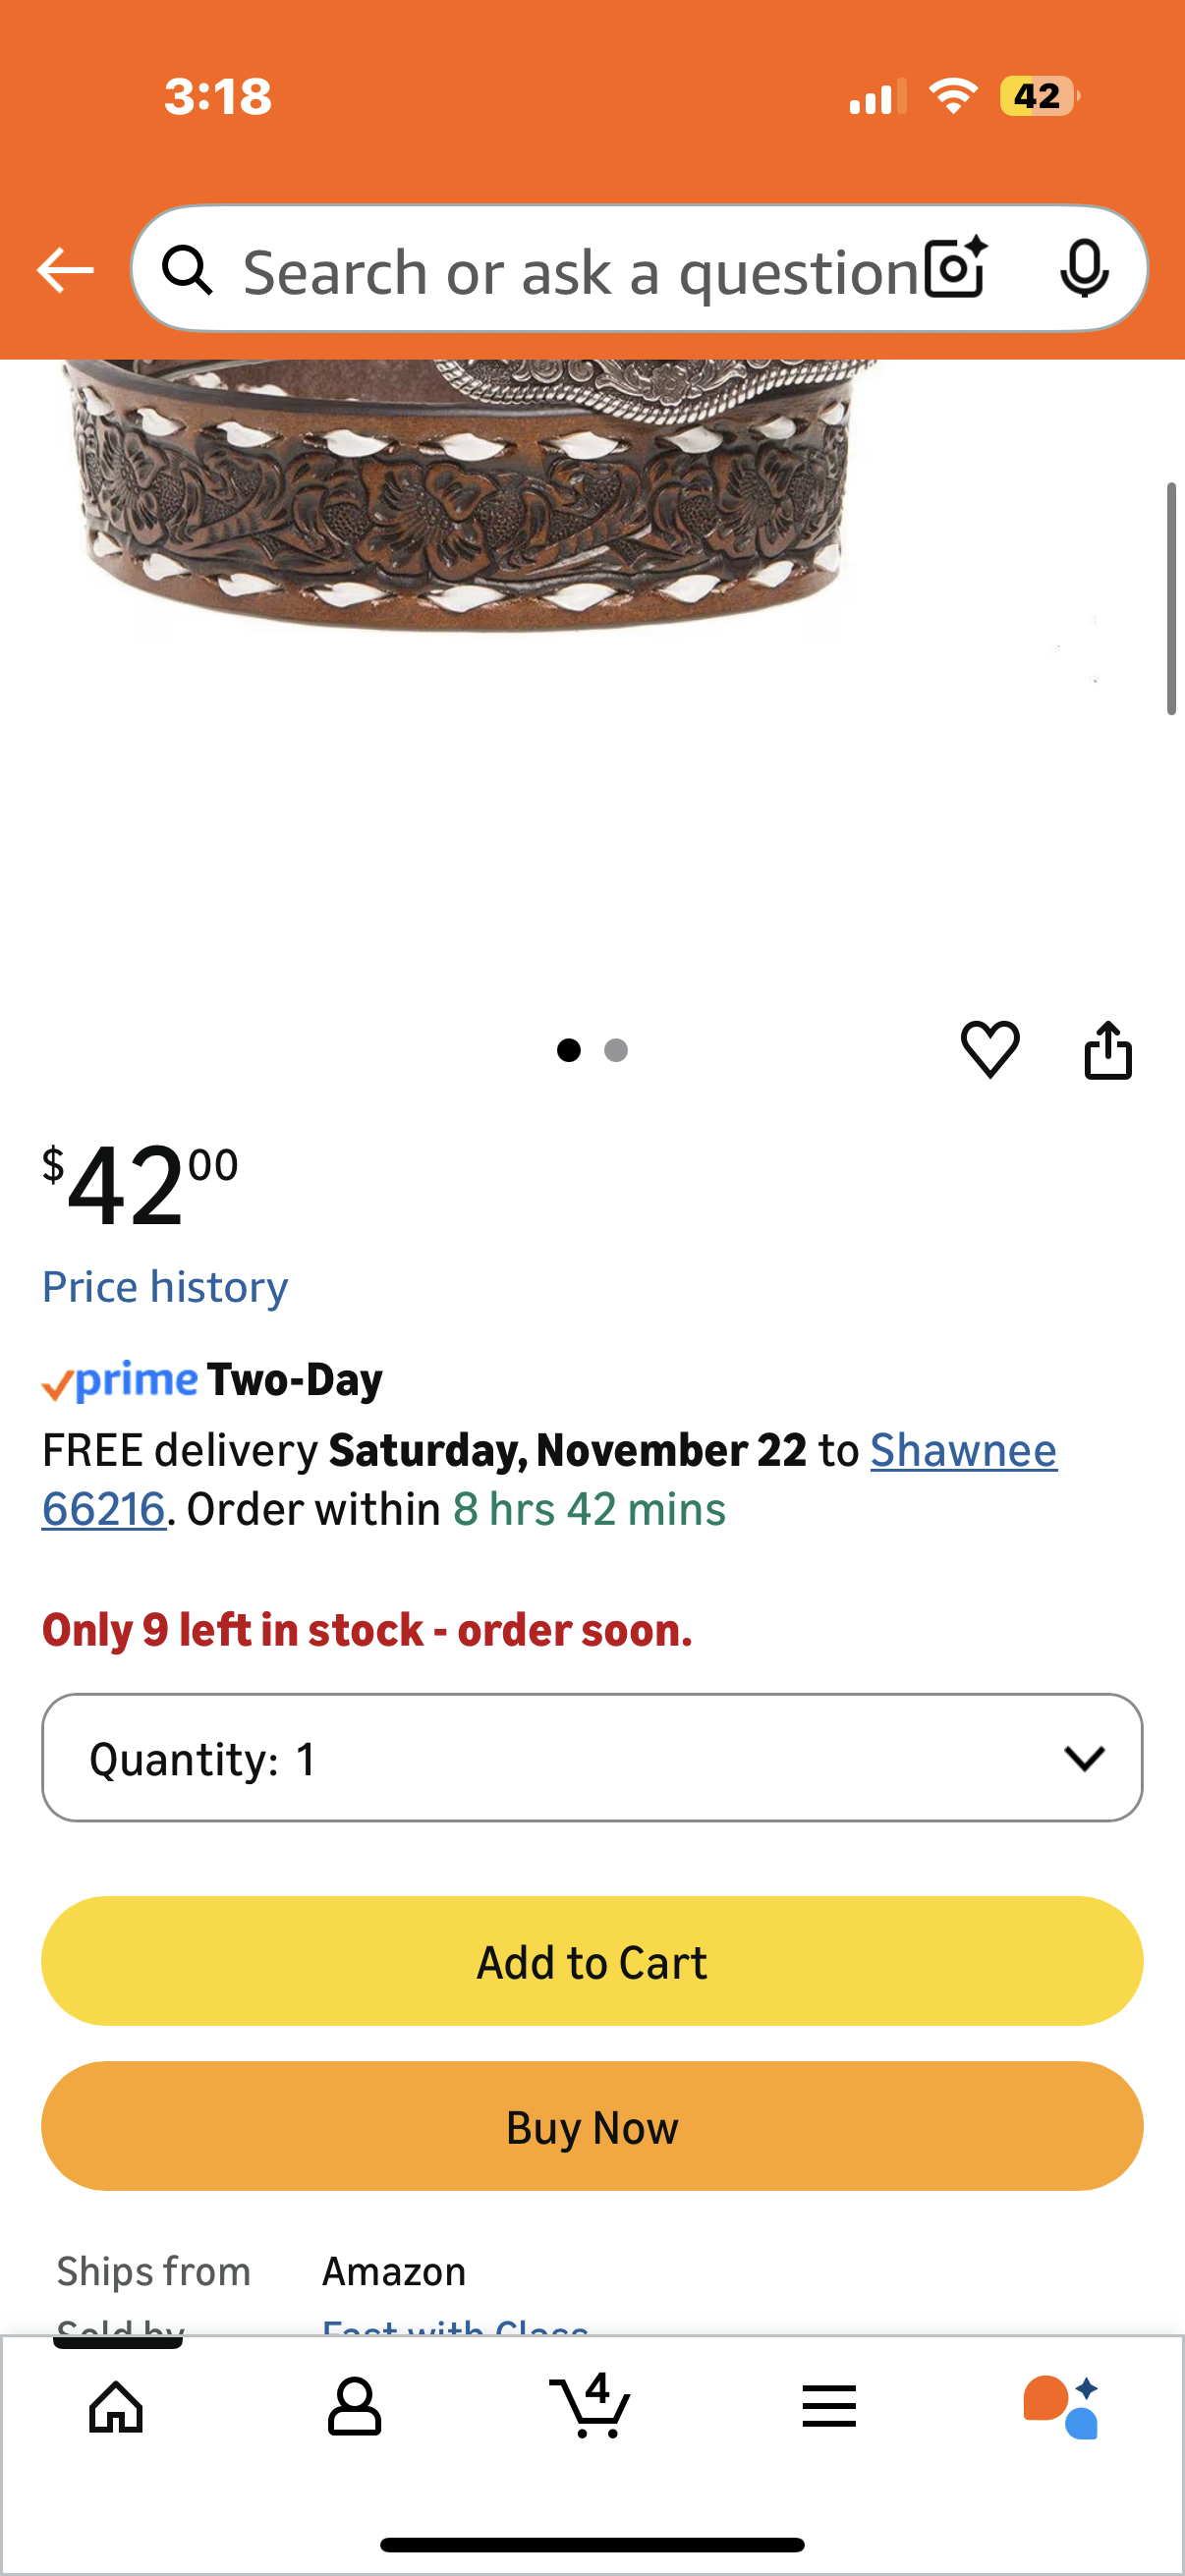
Task: Go to the Home tab
Action: [116, 2406]
